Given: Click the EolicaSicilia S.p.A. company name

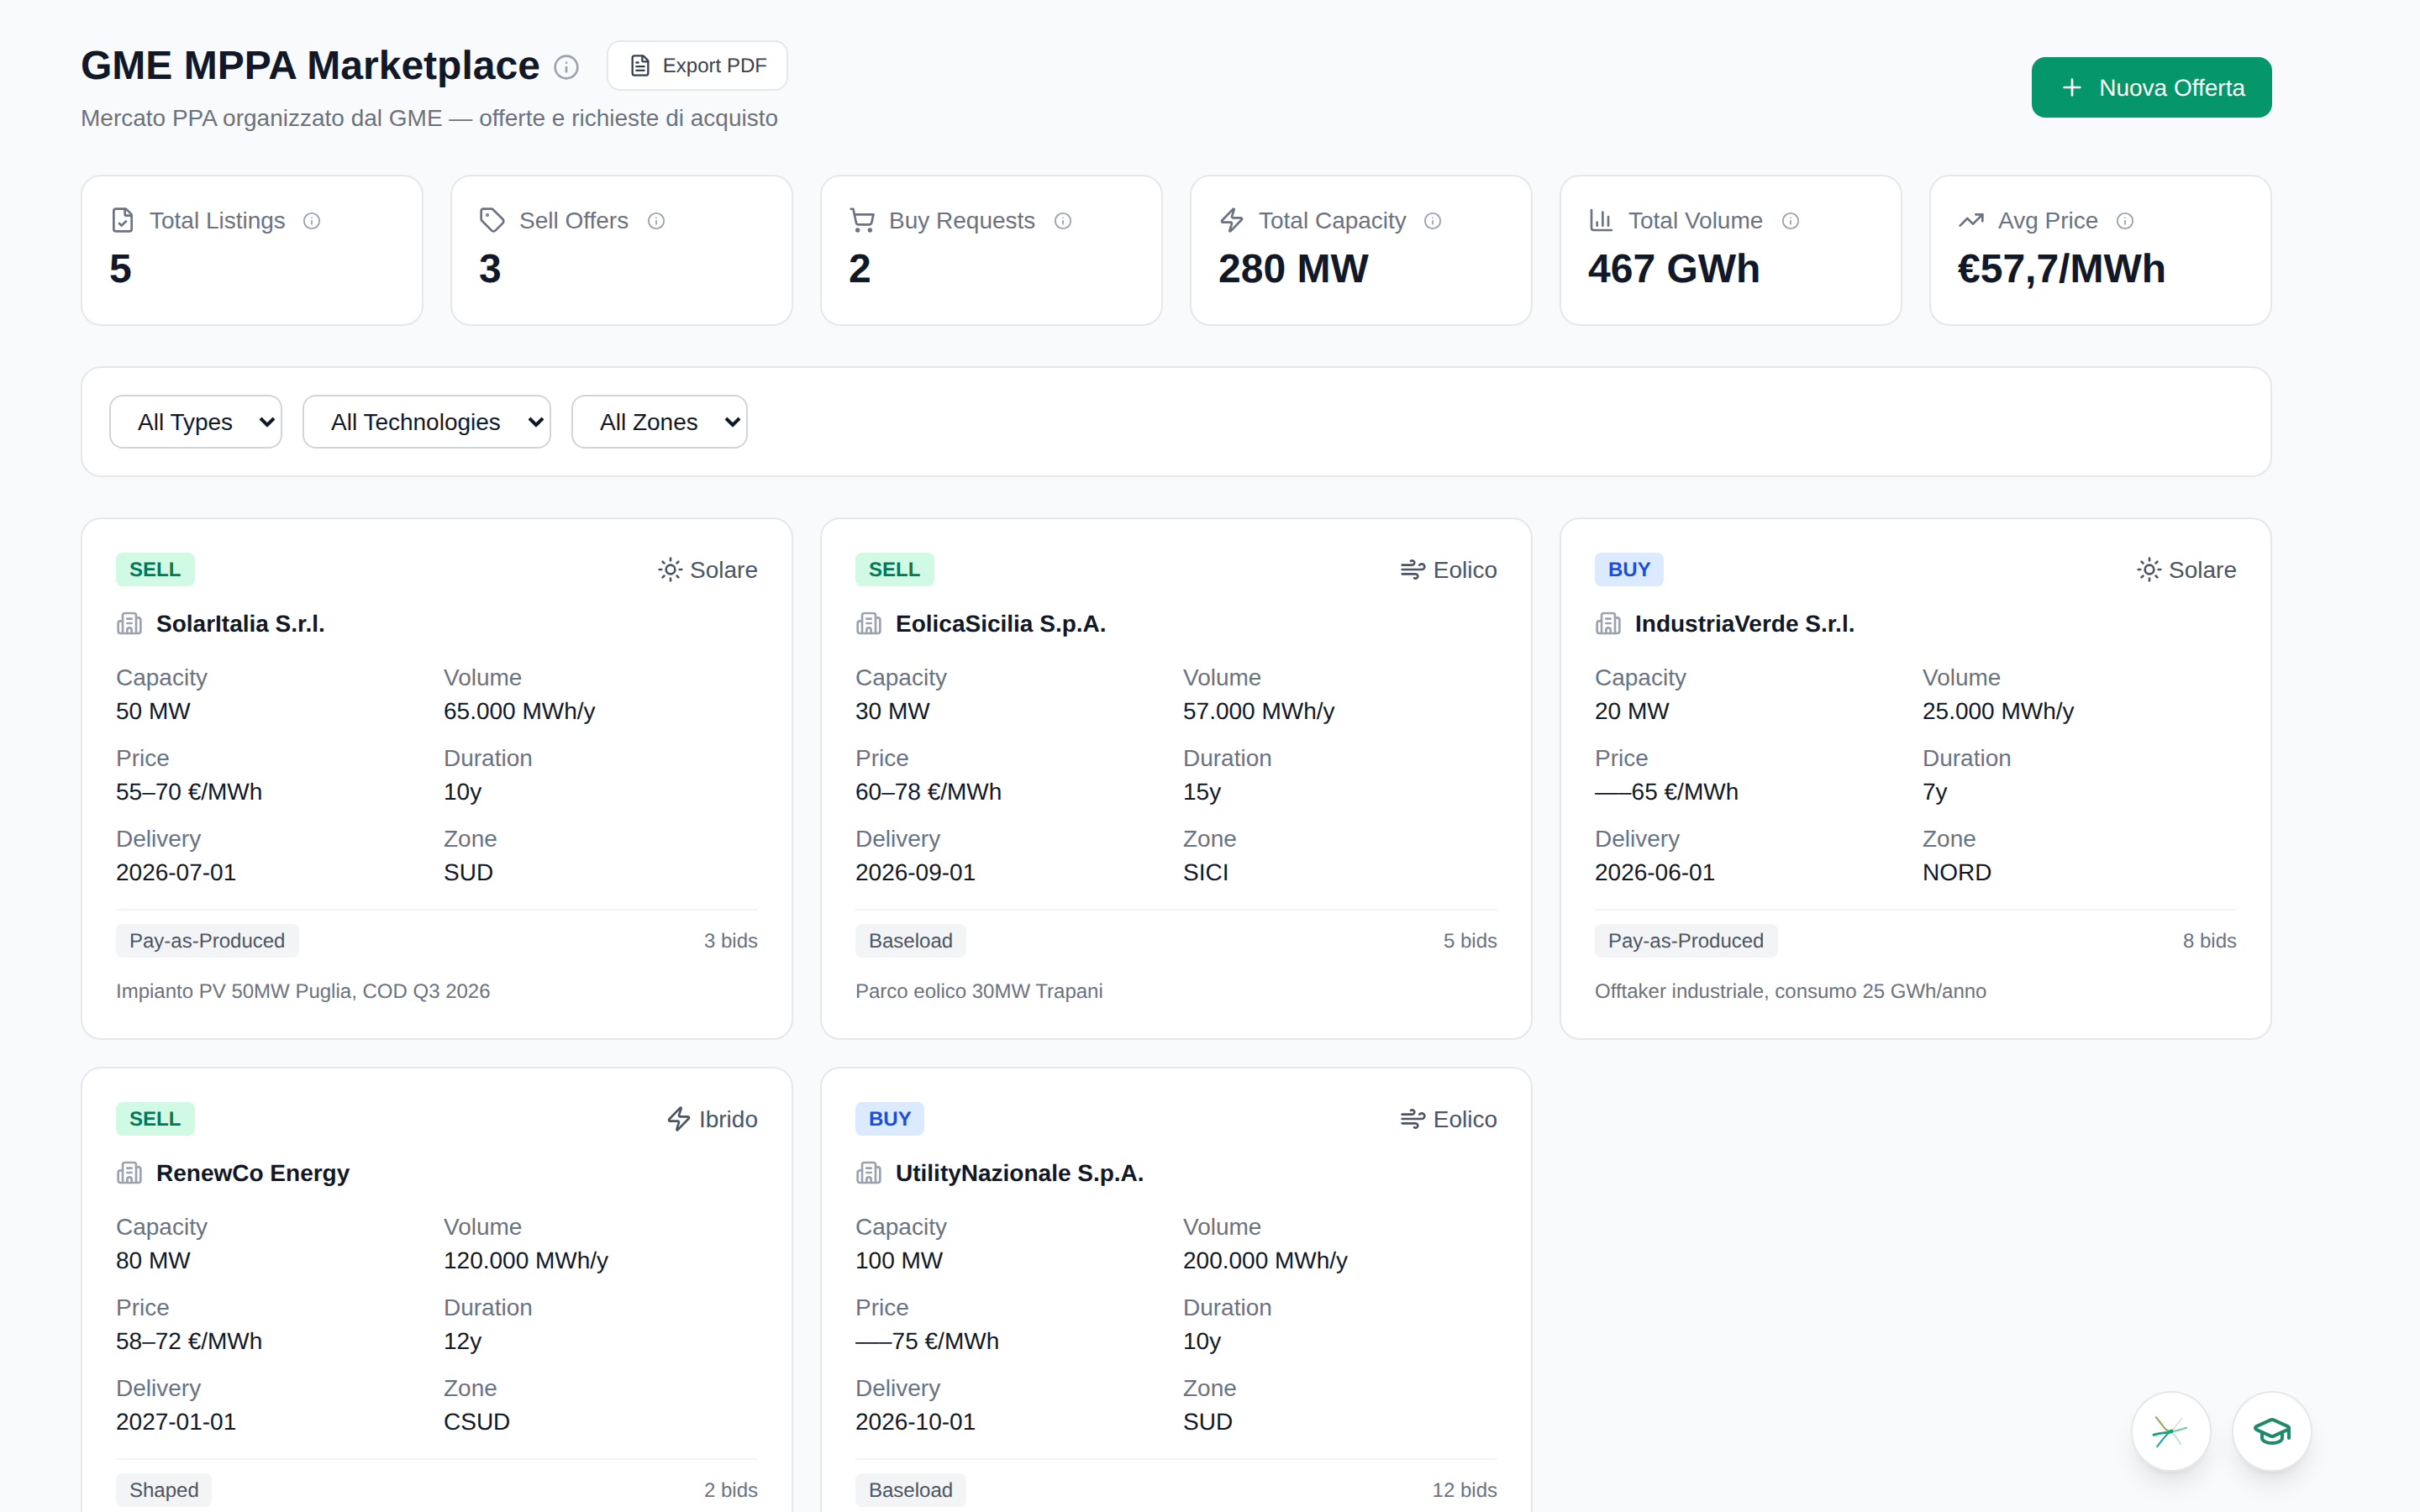Looking at the screenshot, I should click(1001, 624).
